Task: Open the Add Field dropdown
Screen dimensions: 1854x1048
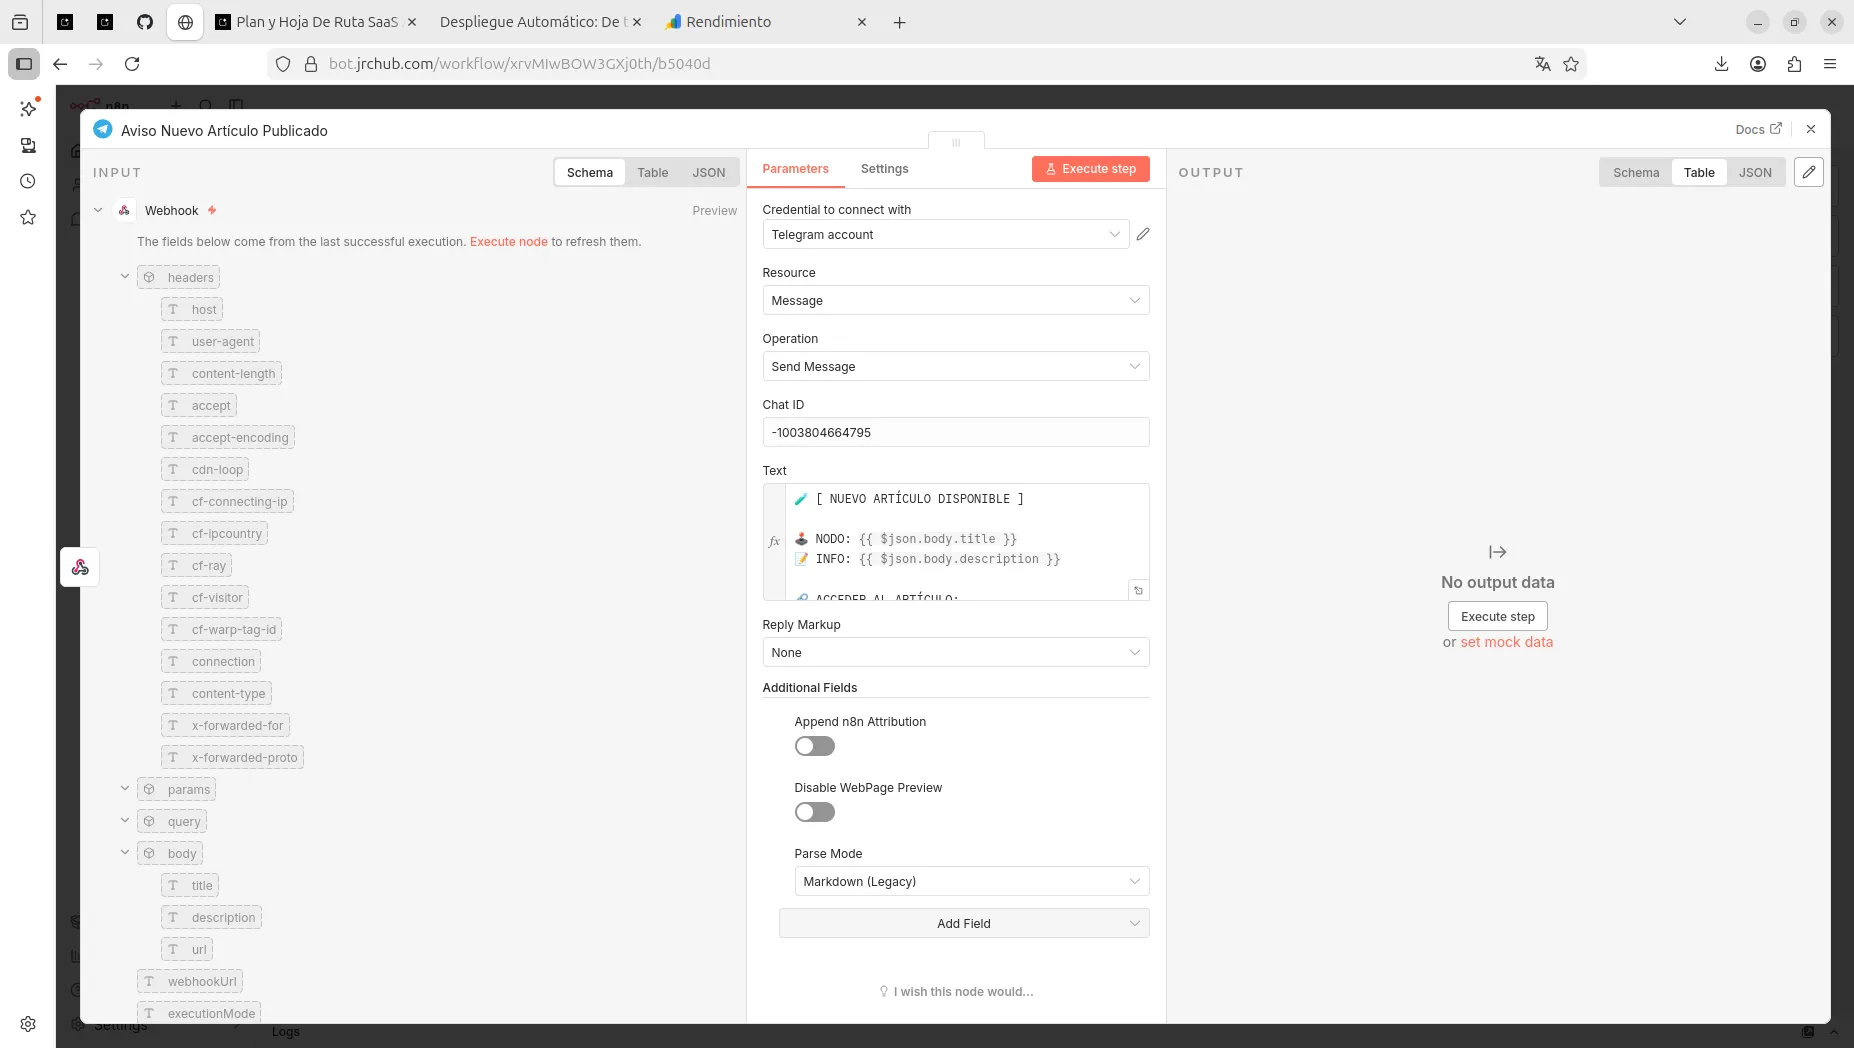Action: [x=964, y=923]
